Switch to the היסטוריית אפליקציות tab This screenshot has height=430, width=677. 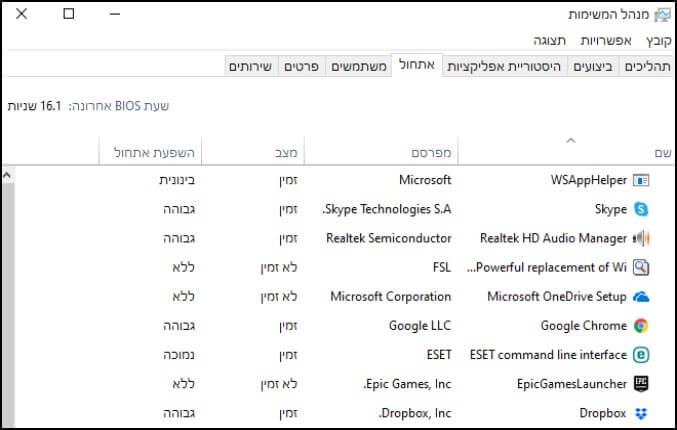(x=504, y=66)
